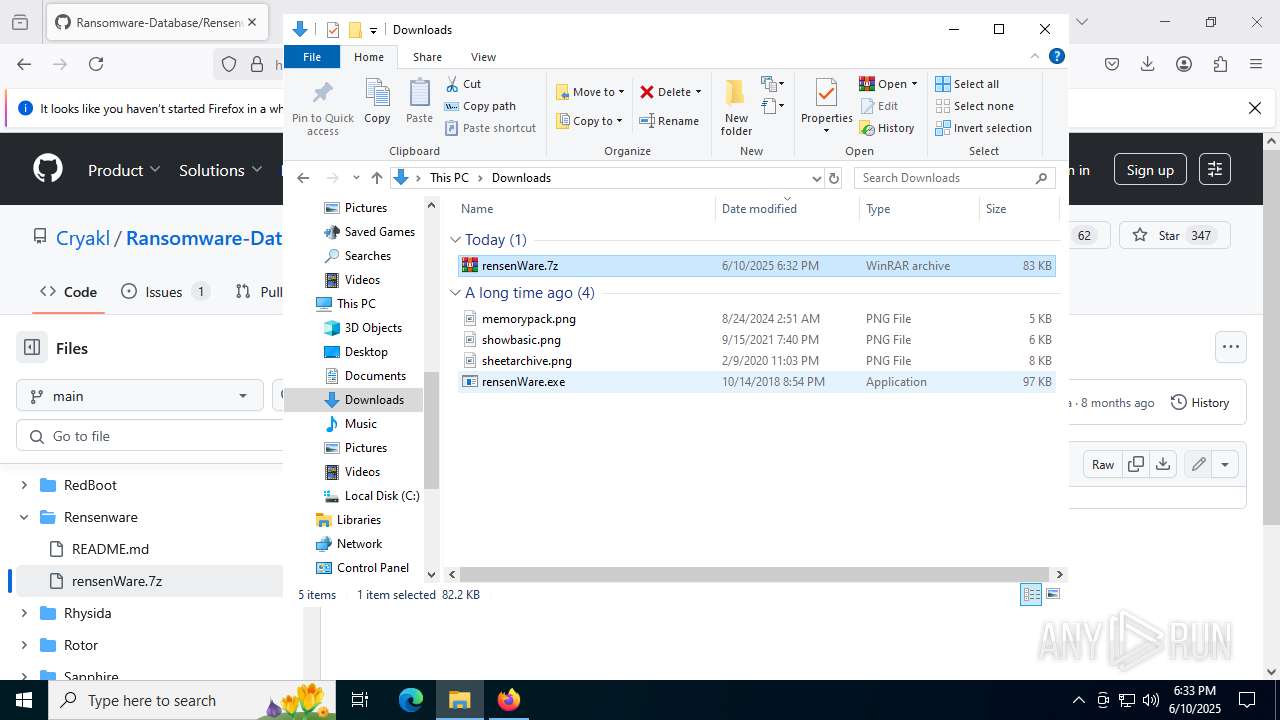Viewport: 1280px width, 720px height.
Task: Open the Move to dropdown
Action: [590, 92]
